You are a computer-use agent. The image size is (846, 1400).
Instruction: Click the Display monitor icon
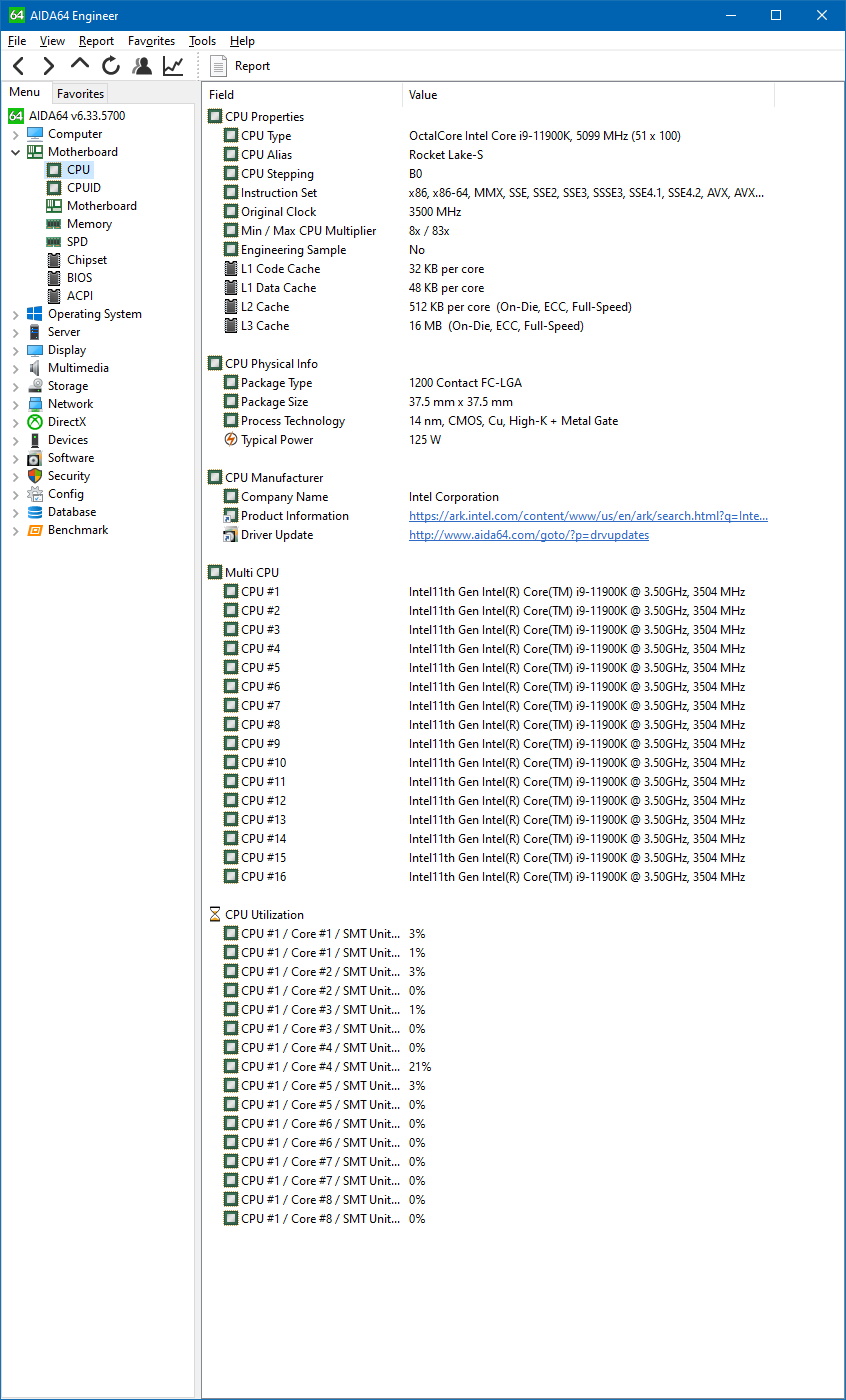tap(35, 350)
